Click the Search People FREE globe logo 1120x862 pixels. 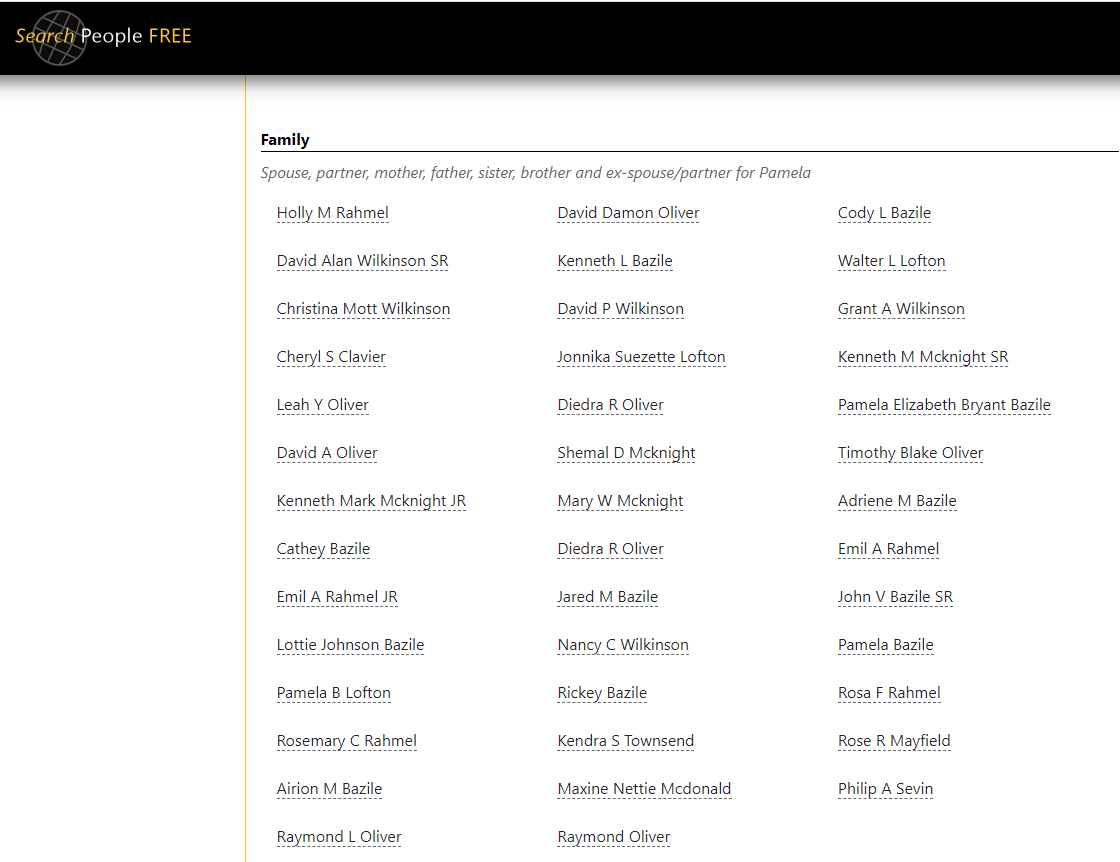(60, 38)
